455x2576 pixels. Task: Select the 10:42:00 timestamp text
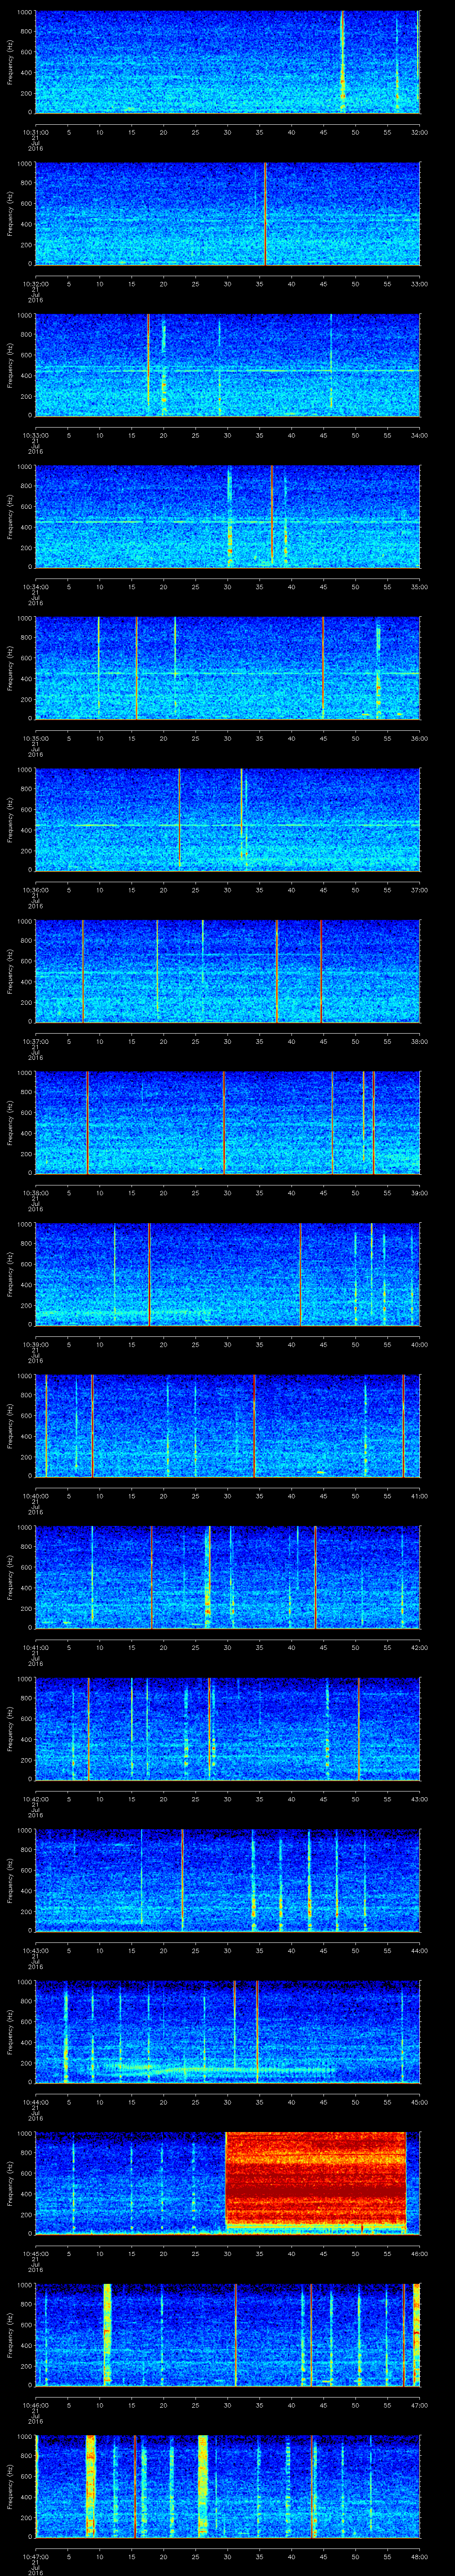pos(35,1798)
